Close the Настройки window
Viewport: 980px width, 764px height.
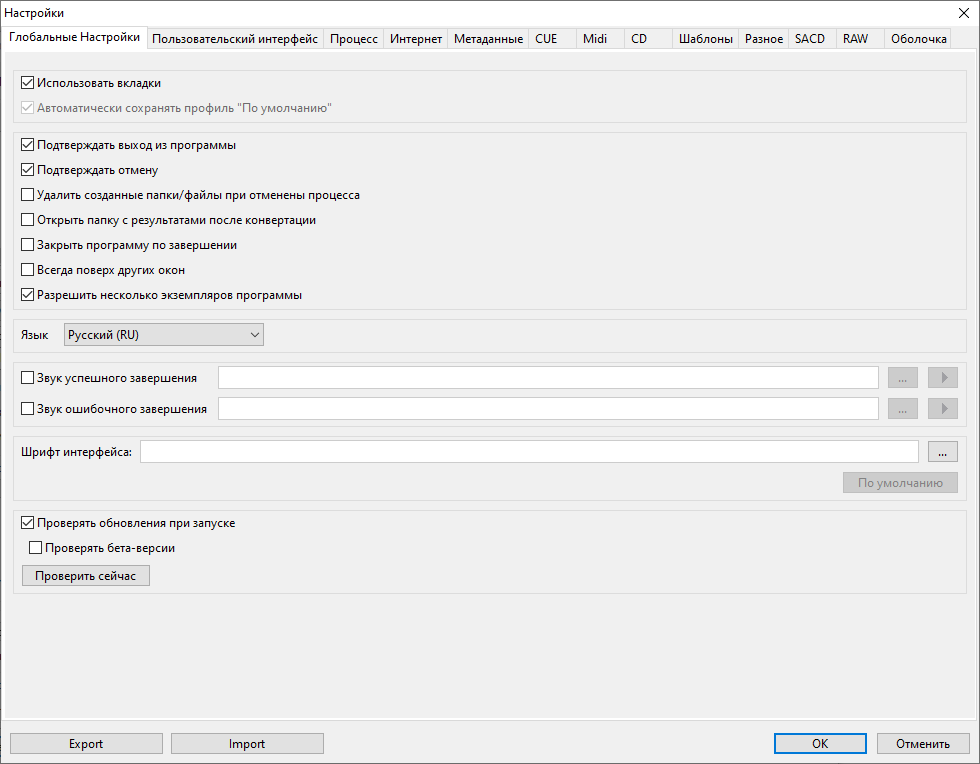[x=962, y=13]
